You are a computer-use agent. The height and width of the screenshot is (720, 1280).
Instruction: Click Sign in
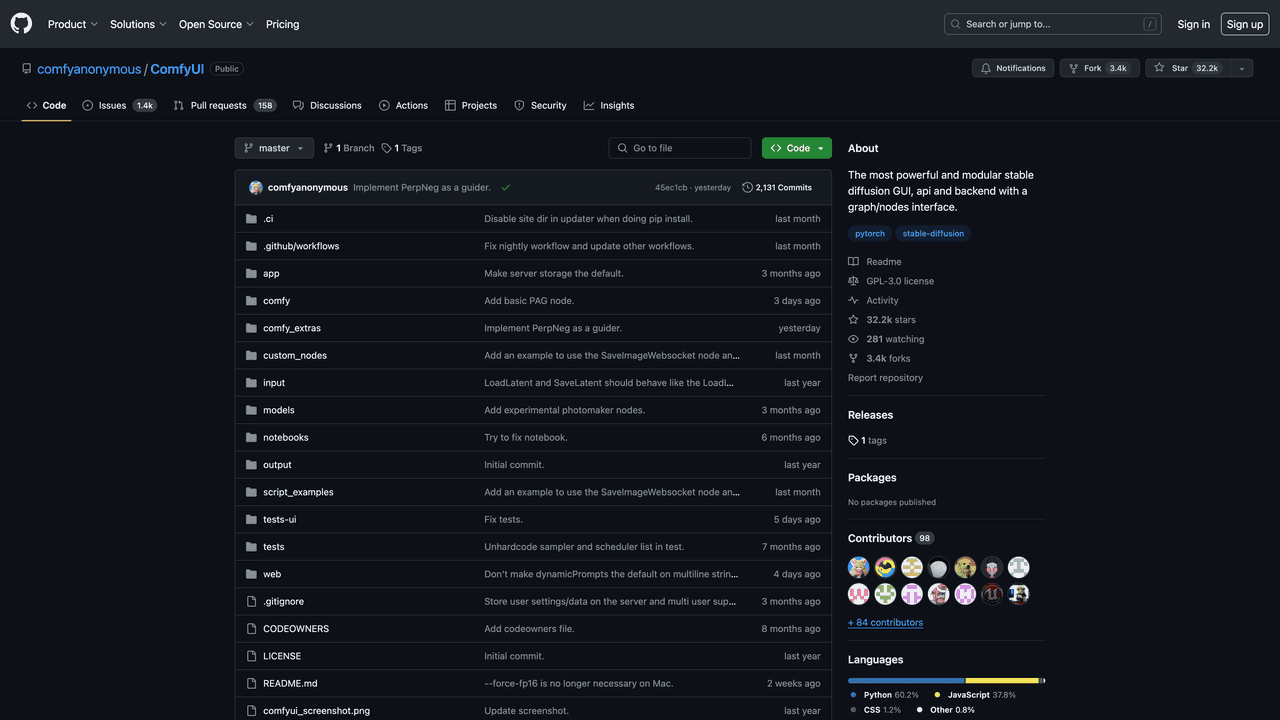pos(1193,24)
